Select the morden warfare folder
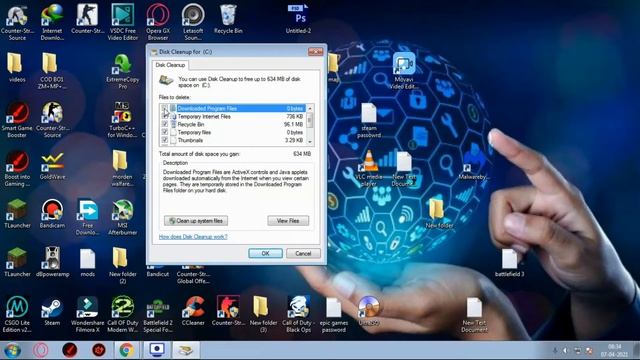 click(122, 168)
